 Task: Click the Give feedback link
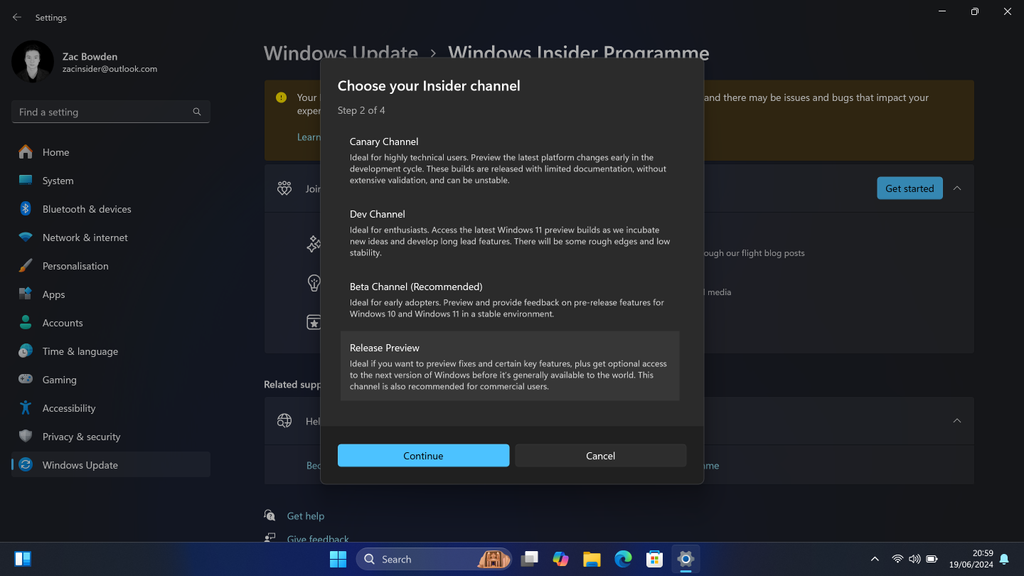pos(317,539)
